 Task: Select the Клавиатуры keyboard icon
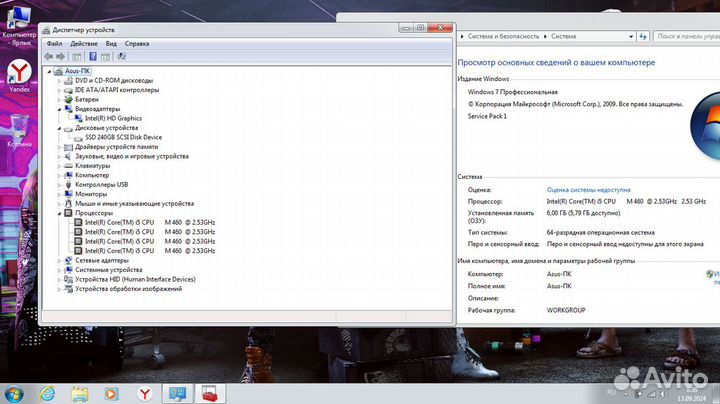[68, 166]
